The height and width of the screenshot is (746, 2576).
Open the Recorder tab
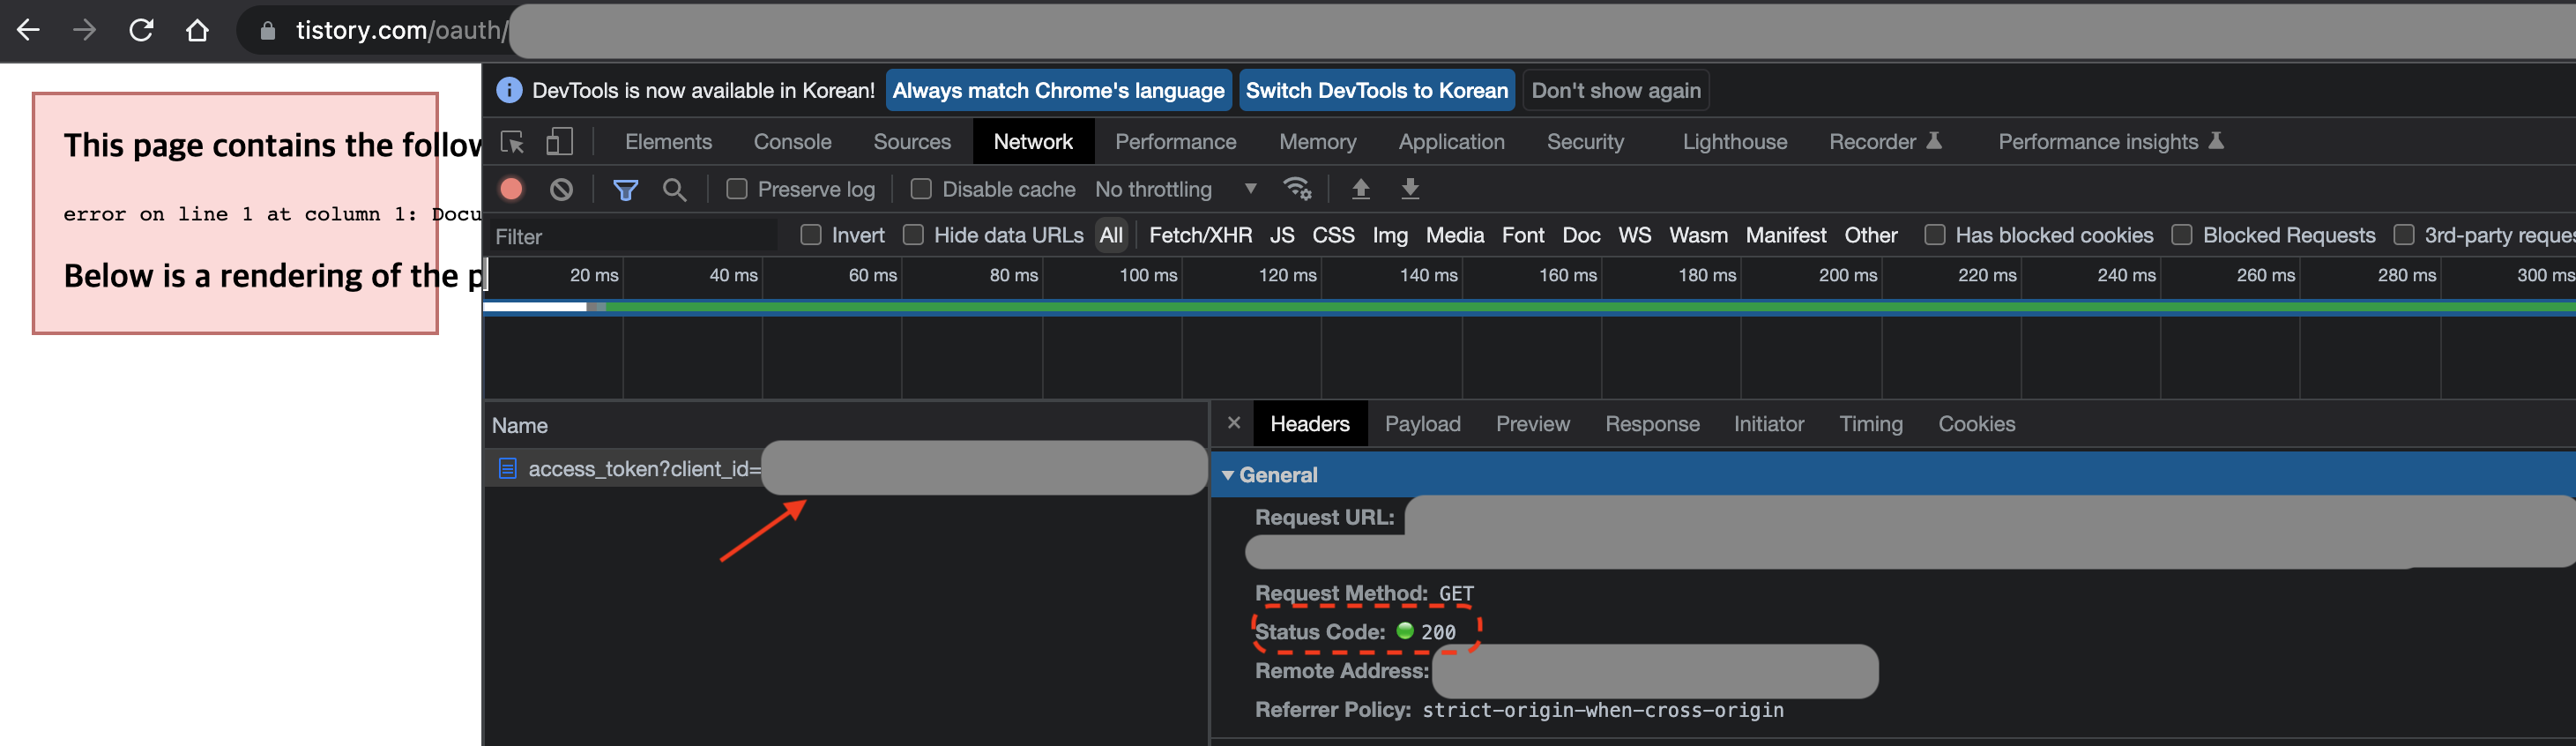[x=1884, y=142]
